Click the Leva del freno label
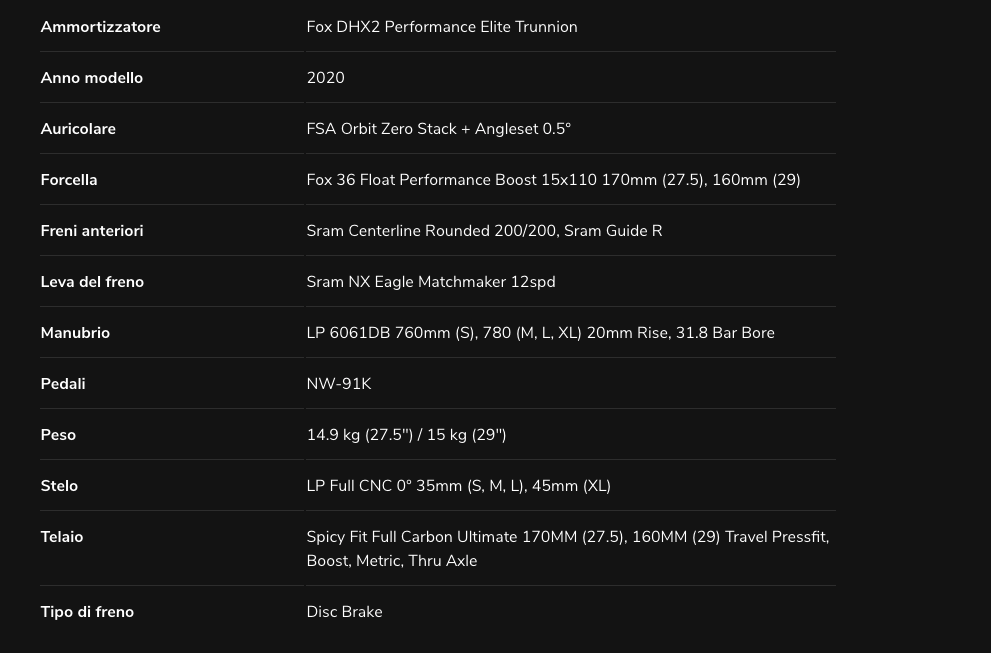The image size is (991, 653). pyautogui.click(x=92, y=282)
